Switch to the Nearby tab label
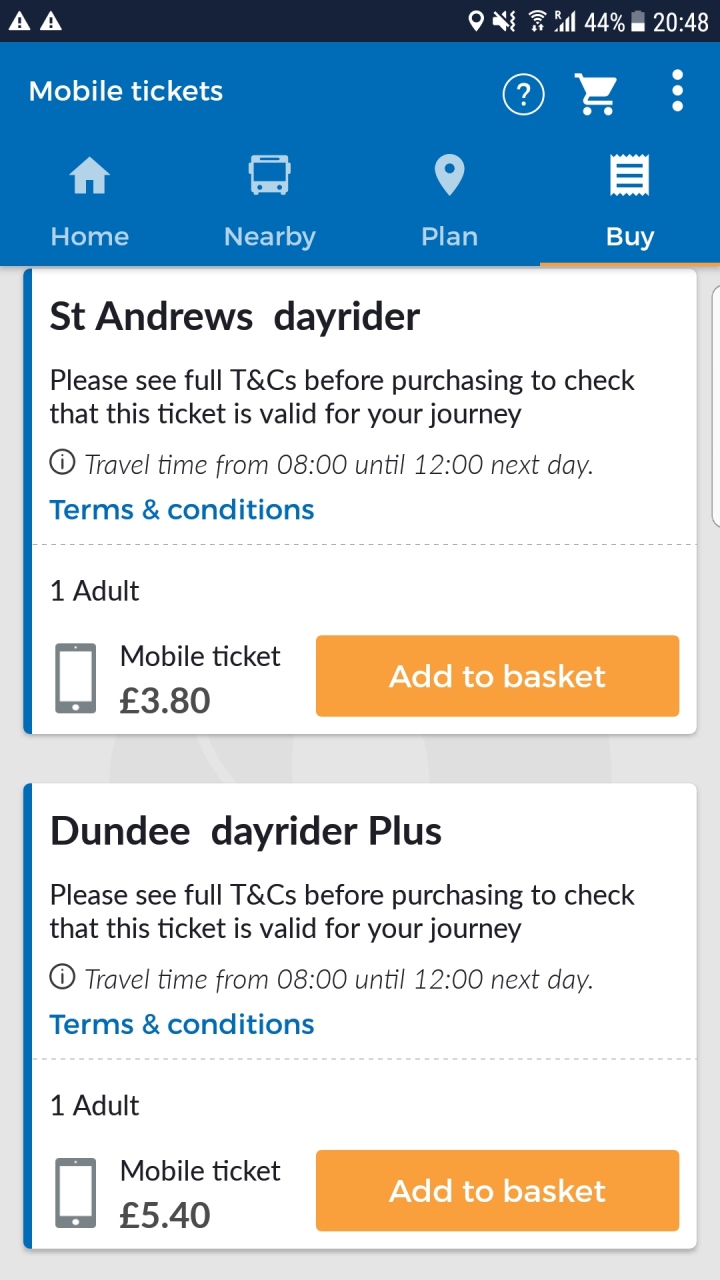This screenshot has width=720, height=1280. 269,237
